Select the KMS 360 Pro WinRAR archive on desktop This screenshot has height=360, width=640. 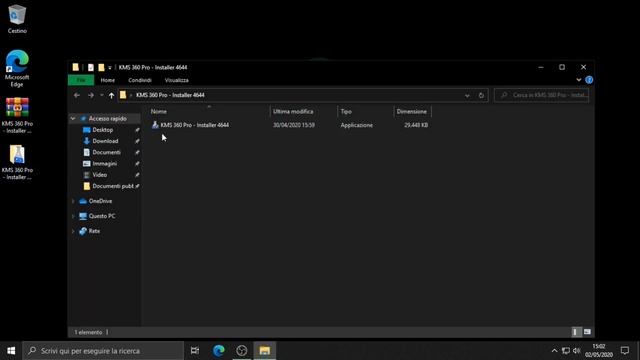[x=17, y=116]
